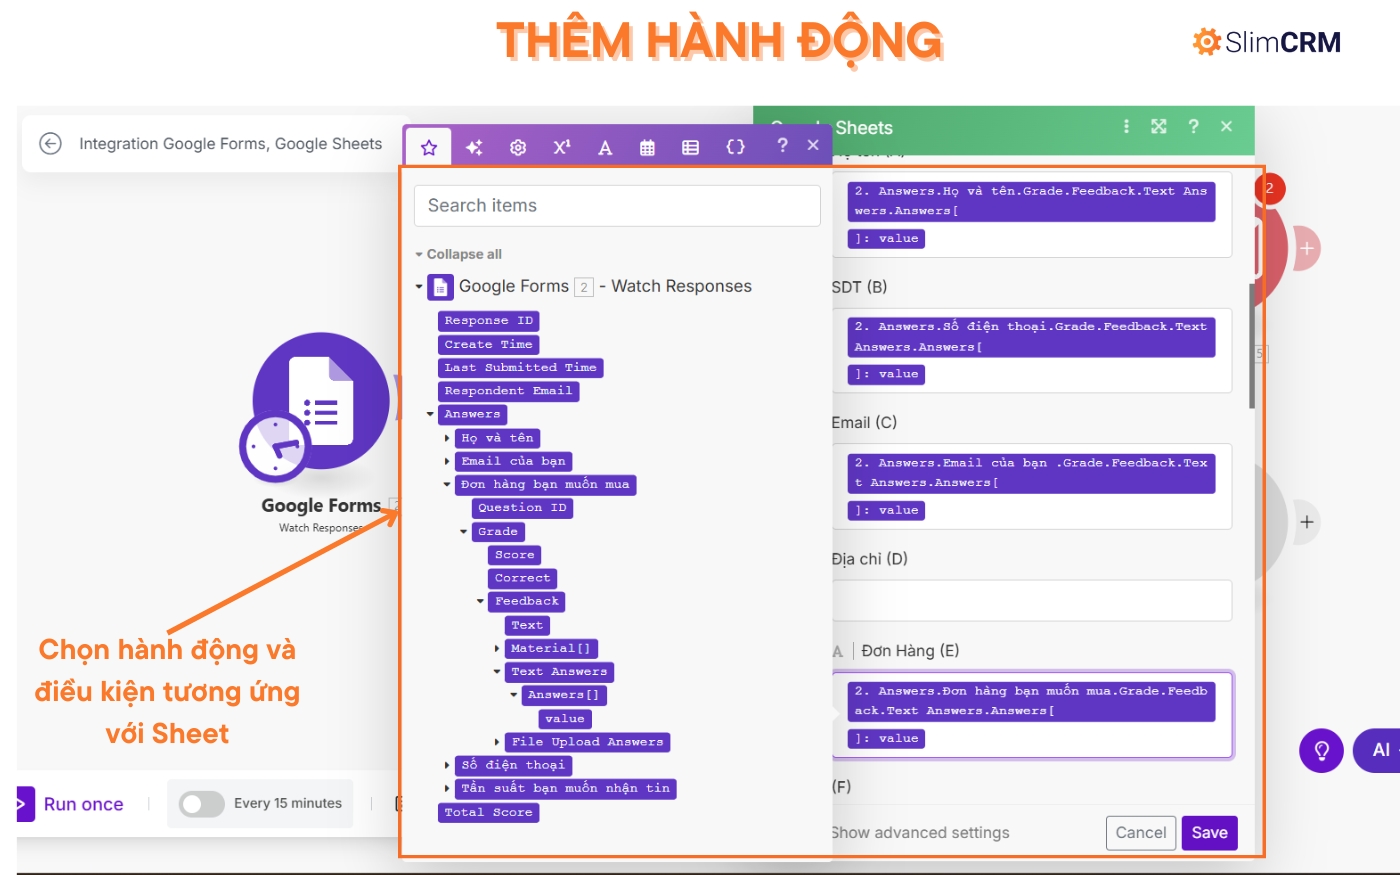1400x875 pixels.
Task: Click the Email (C) mapping field
Action: (x=1032, y=486)
